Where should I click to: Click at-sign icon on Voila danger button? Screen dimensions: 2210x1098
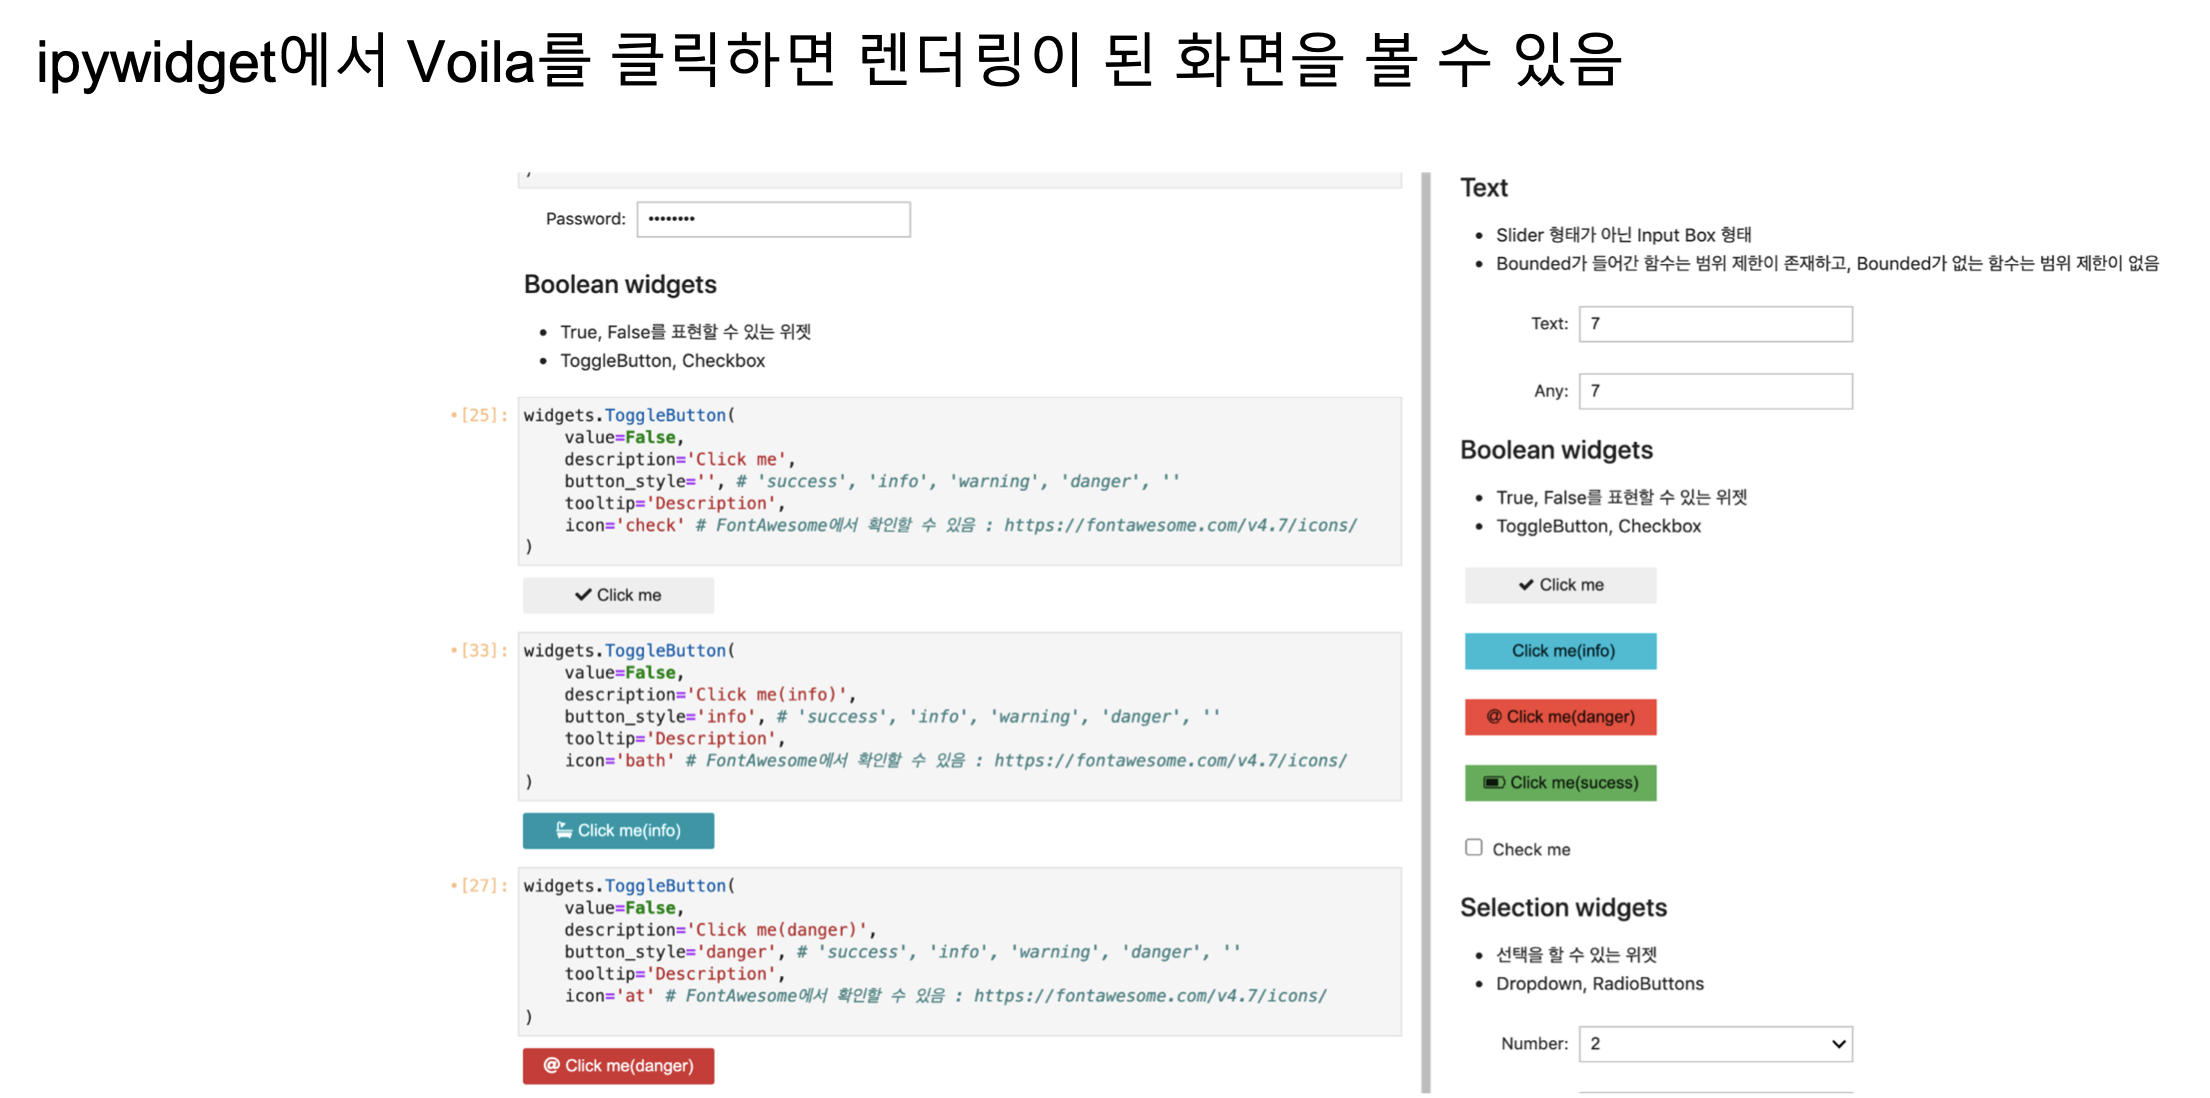[1494, 717]
